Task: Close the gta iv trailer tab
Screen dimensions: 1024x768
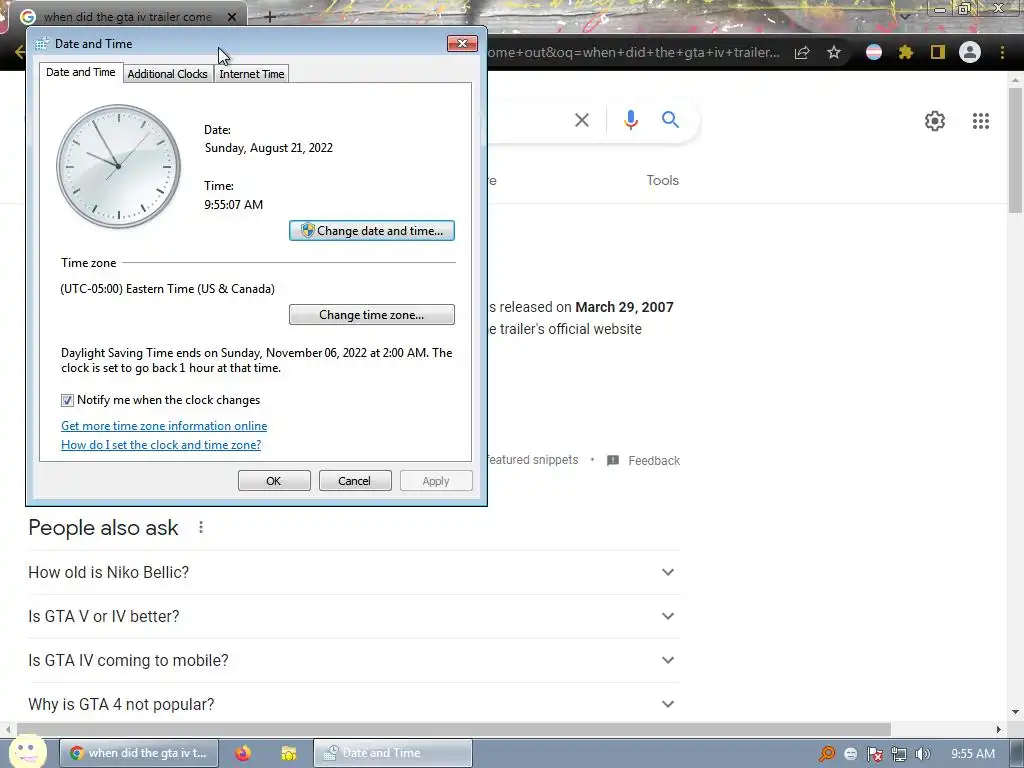Action: [232, 17]
